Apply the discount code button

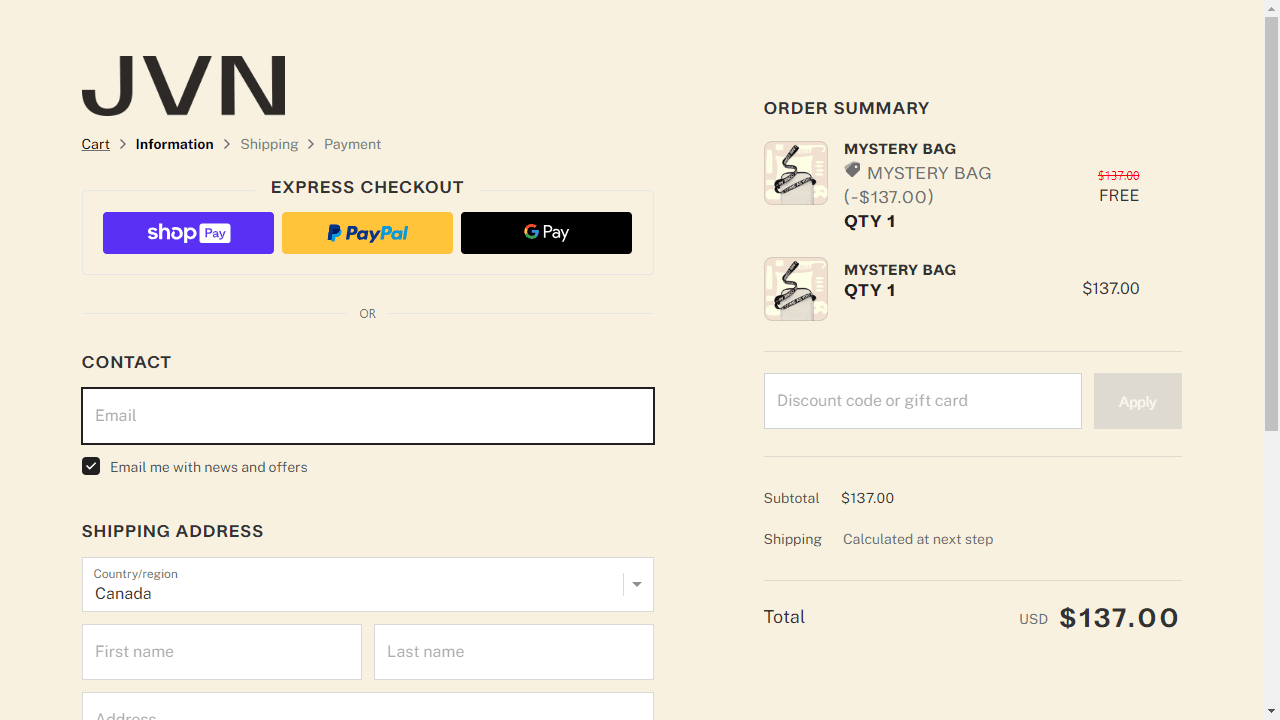1138,401
